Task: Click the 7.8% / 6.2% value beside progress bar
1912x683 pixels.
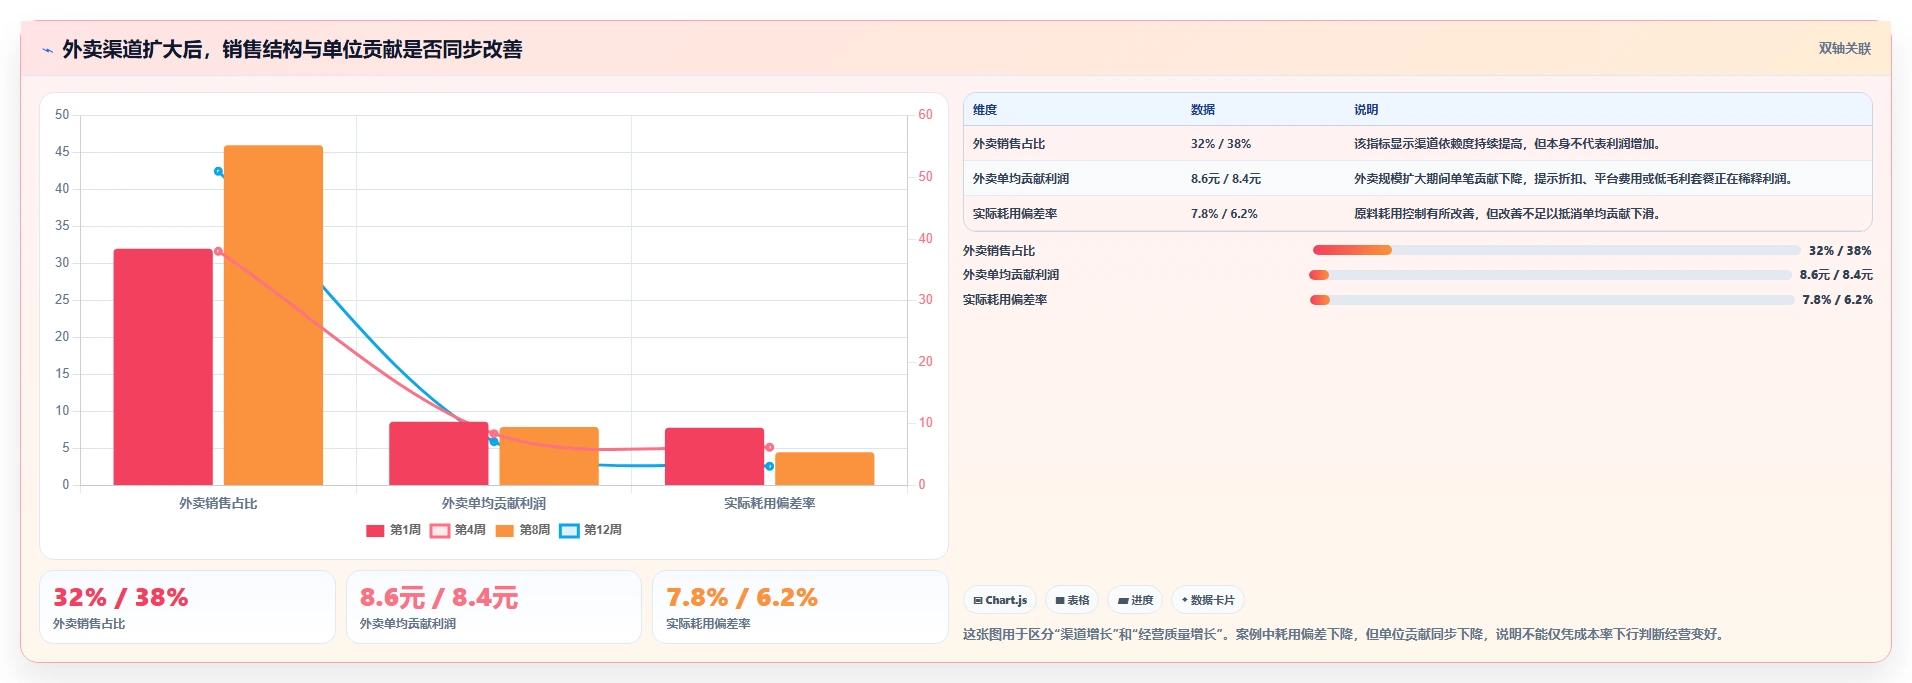Action: click(1838, 300)
